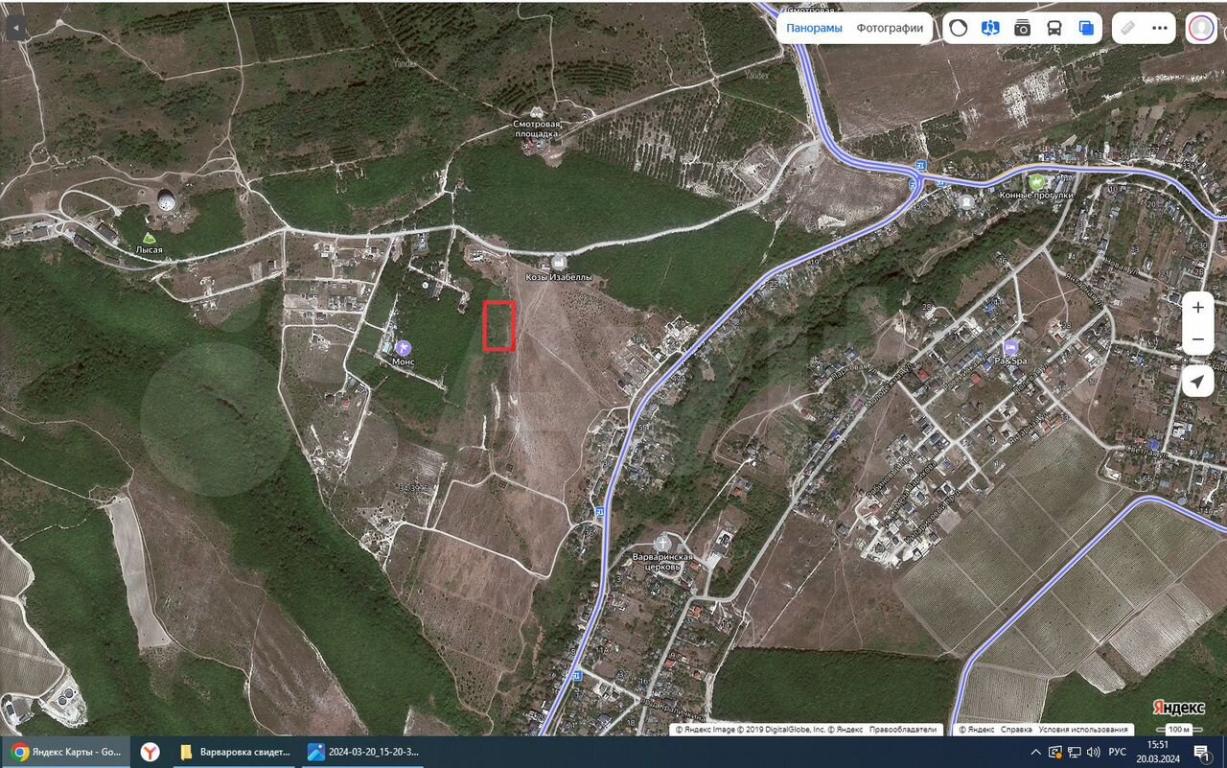
Task: Open Варваровка folder in the taskbar
Action: 235,752
